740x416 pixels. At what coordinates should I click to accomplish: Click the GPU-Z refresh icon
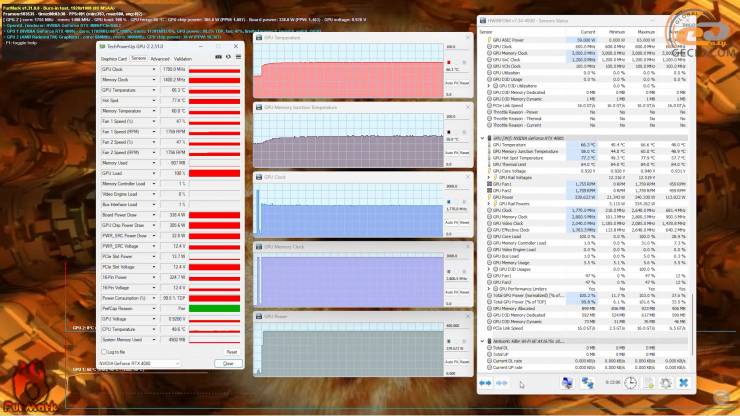pos(228,57)
